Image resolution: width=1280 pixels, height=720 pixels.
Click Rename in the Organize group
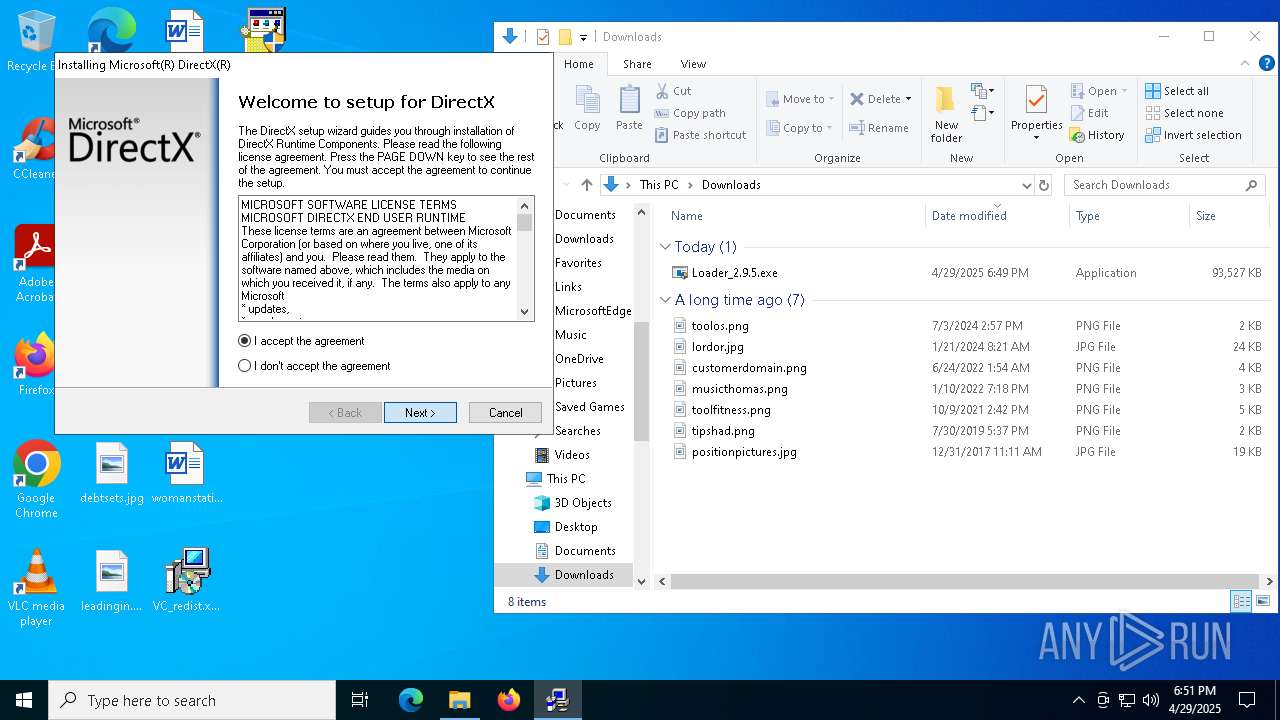[878, 128]
